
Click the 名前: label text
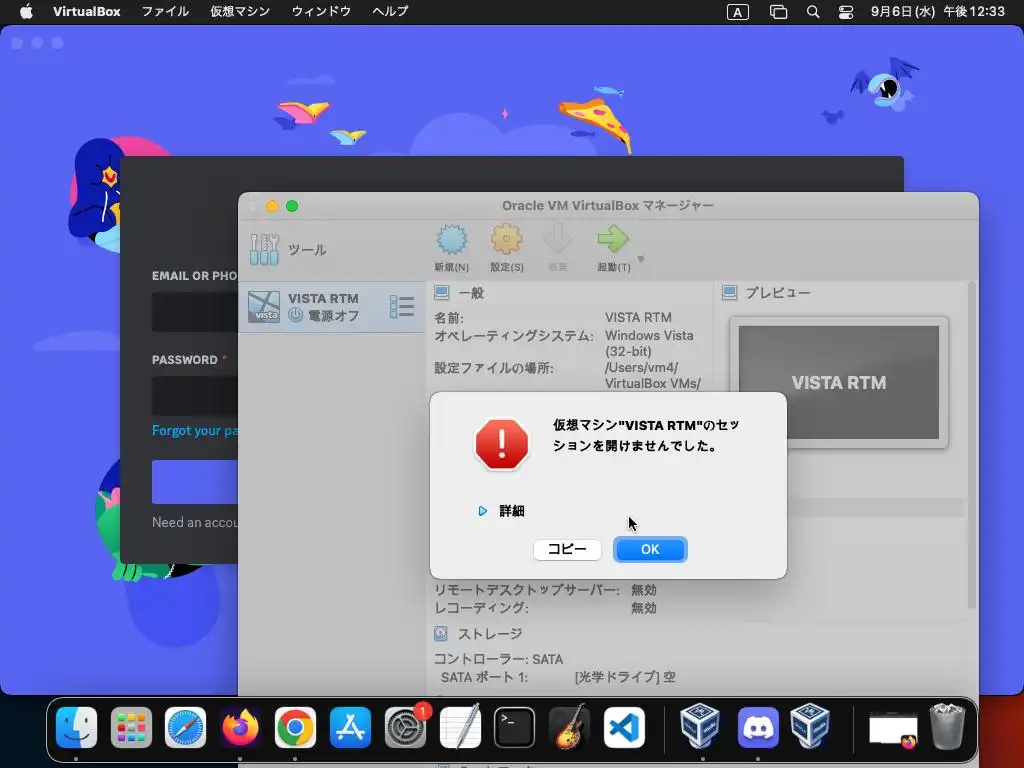(449, 318)
